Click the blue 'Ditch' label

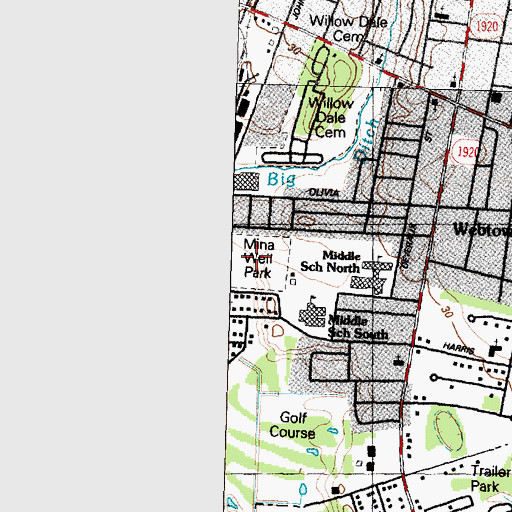366,140
